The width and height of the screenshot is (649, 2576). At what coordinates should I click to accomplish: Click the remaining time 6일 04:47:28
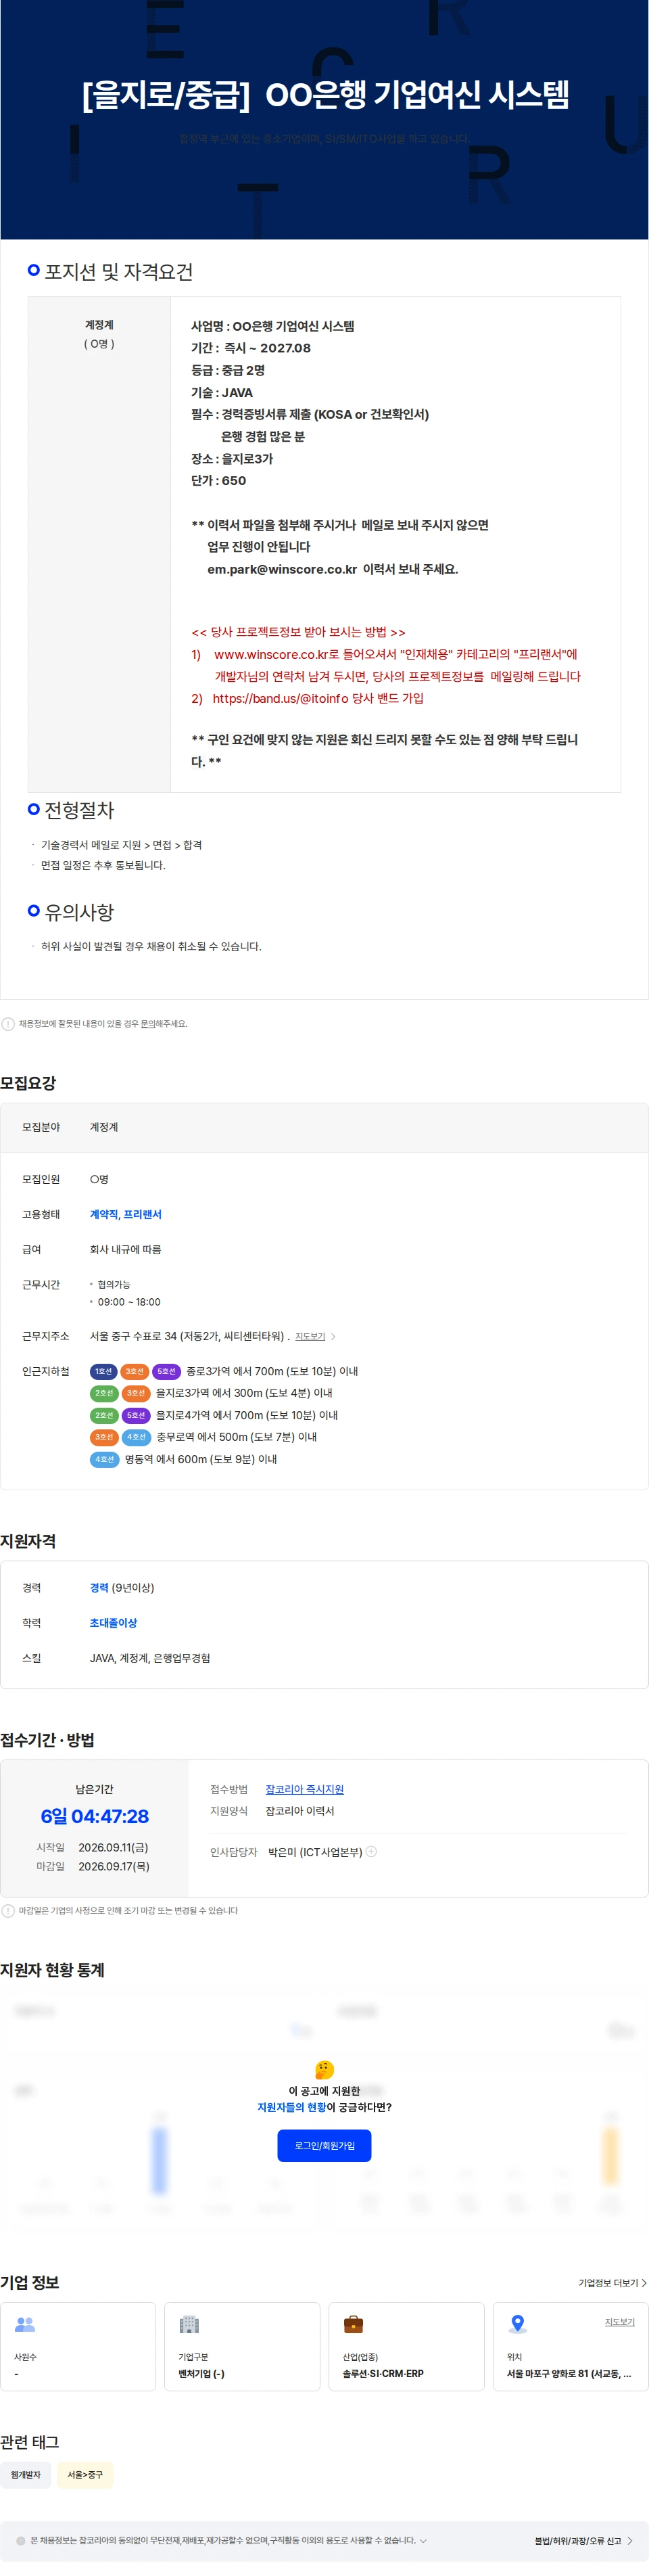[94, 1816]
